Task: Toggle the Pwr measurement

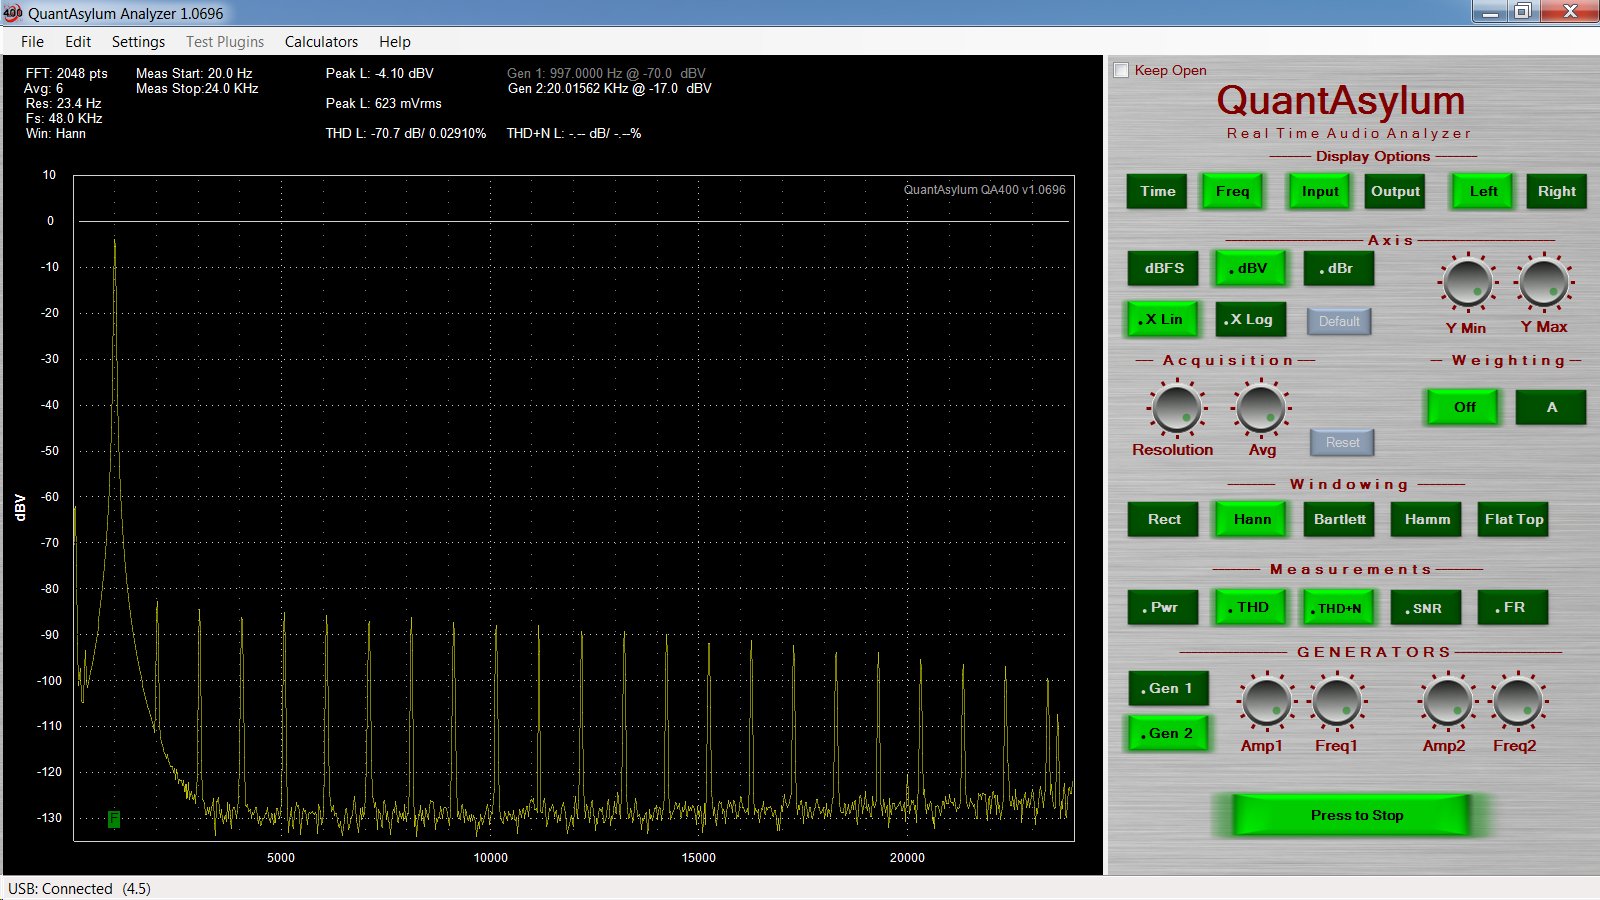Action: pyautogui.click(x=1163, y=607)
